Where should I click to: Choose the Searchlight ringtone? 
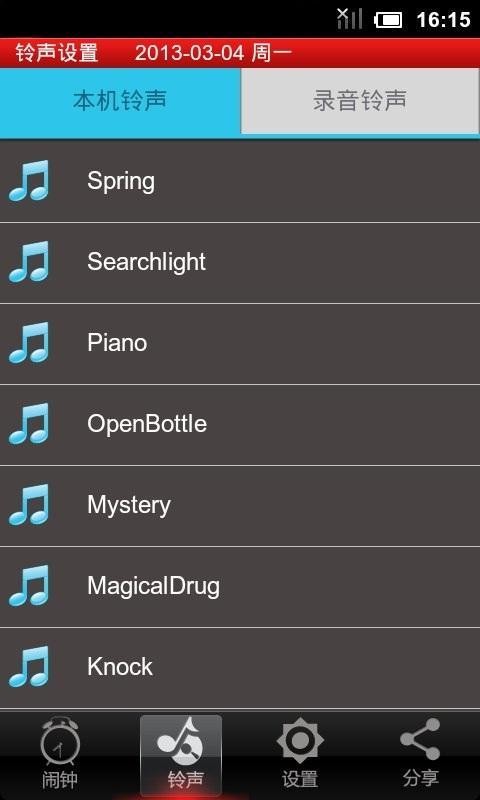(x=240, y=262)
